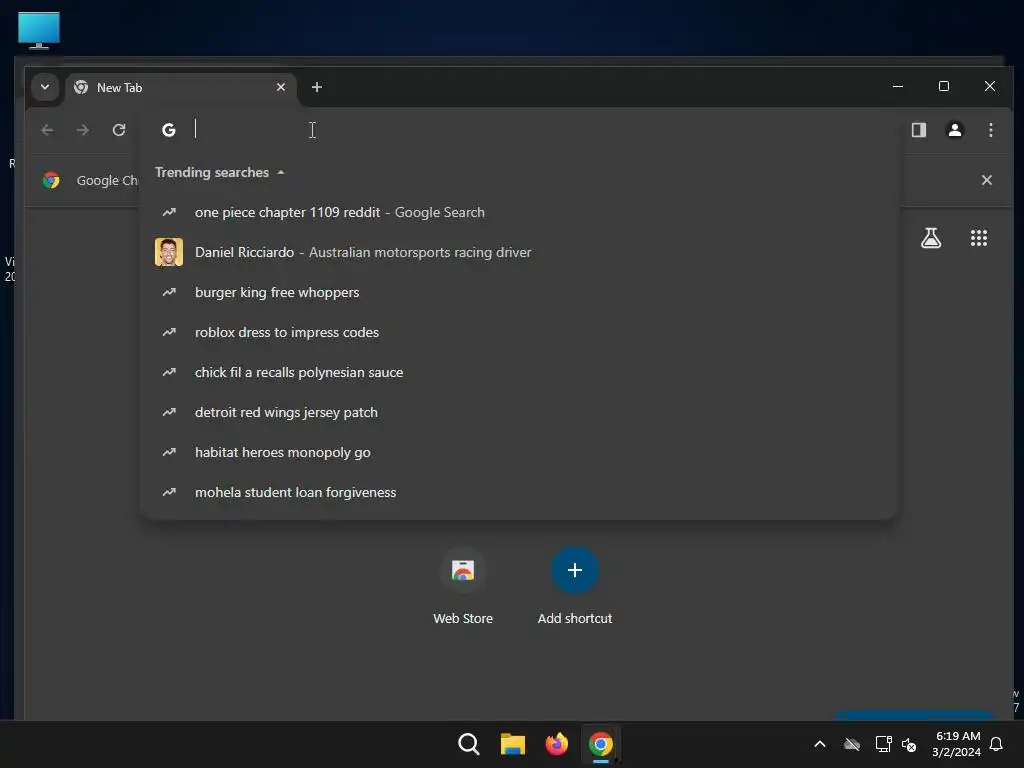Click the cloud sync tray icon

(852, 744)
